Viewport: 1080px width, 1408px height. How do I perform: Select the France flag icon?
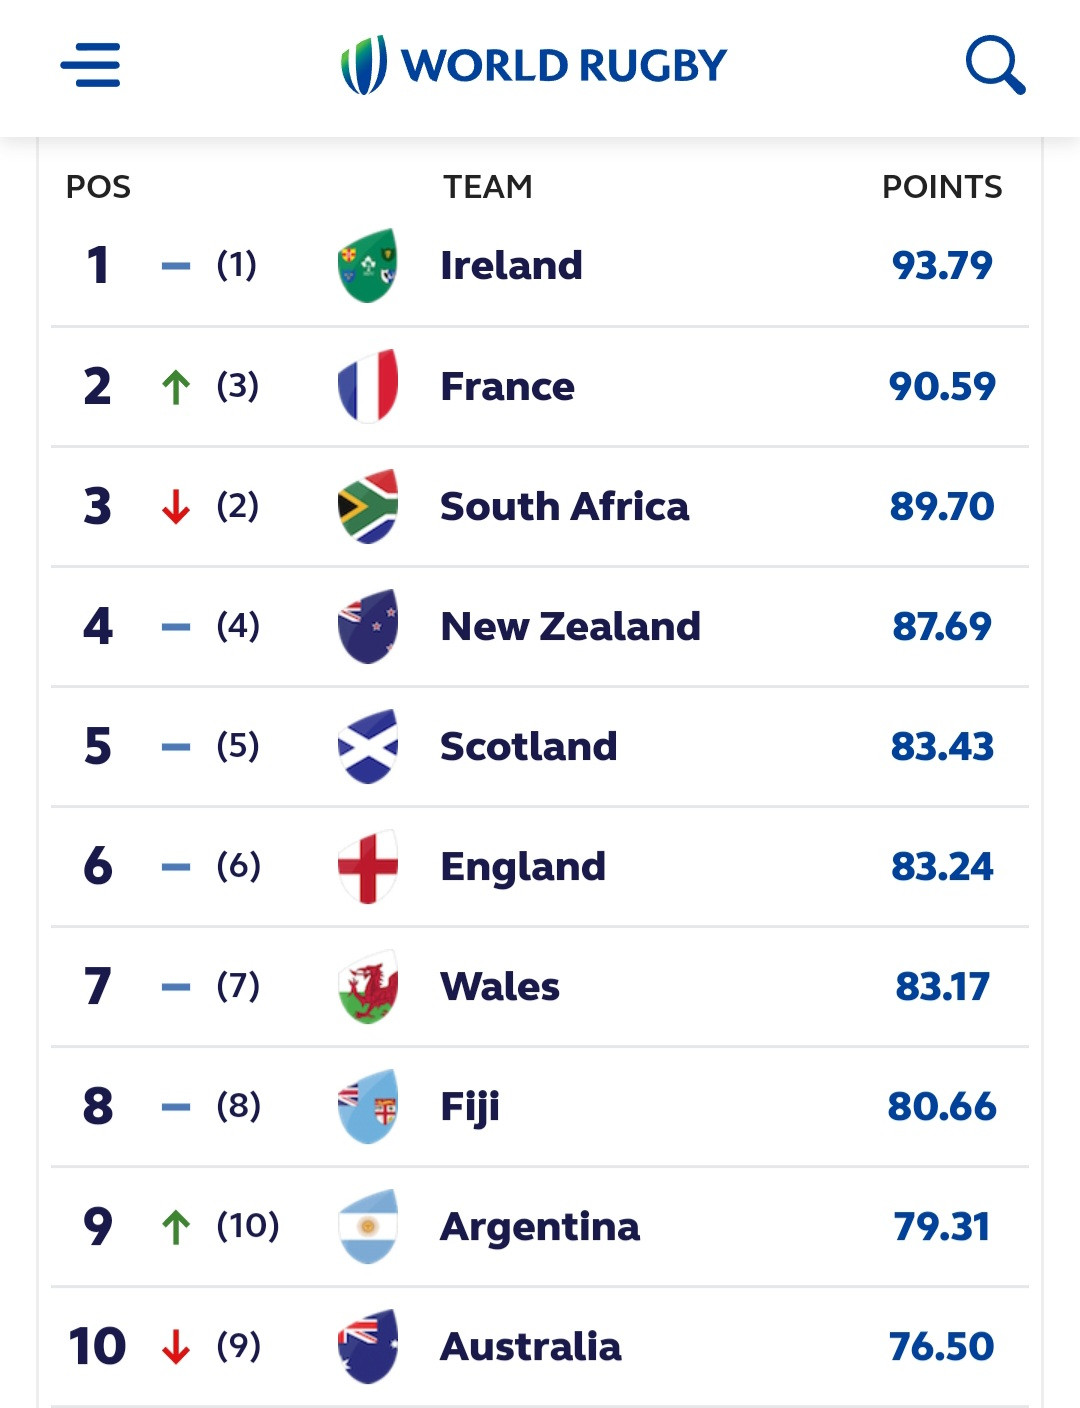coord(368,386)
